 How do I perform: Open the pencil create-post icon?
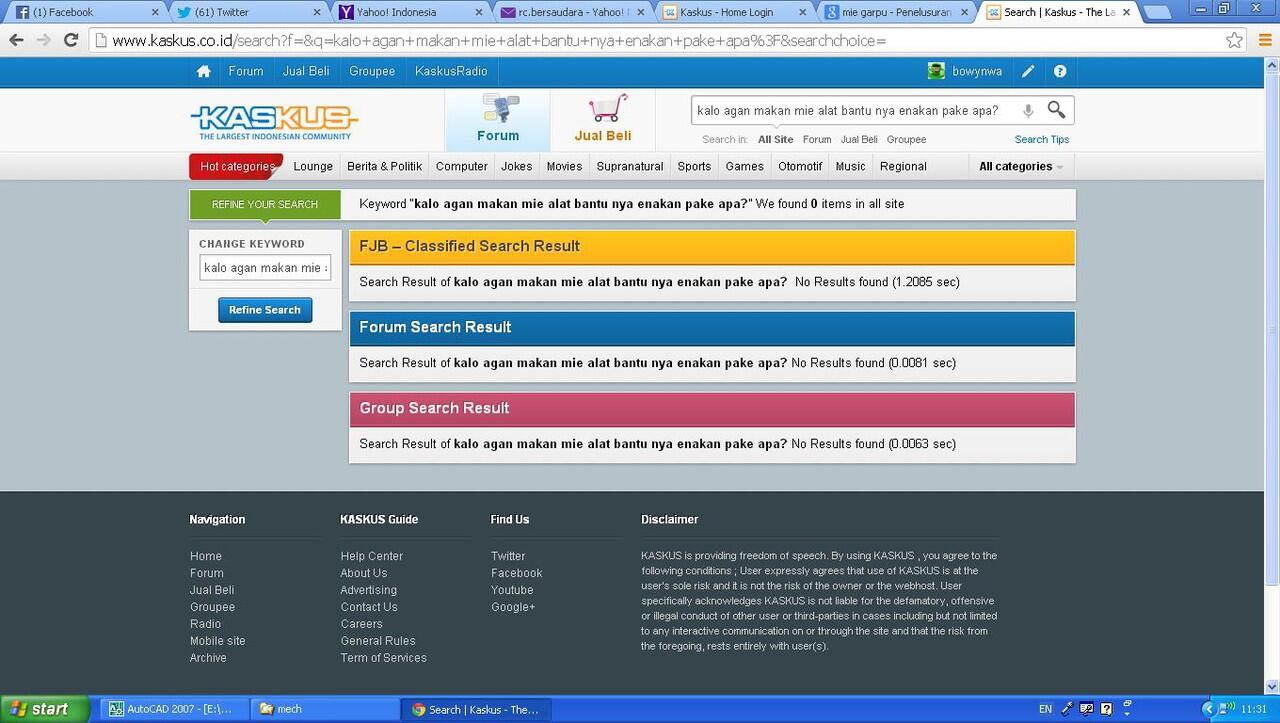pyautogui.click(x=1028, y=71)
